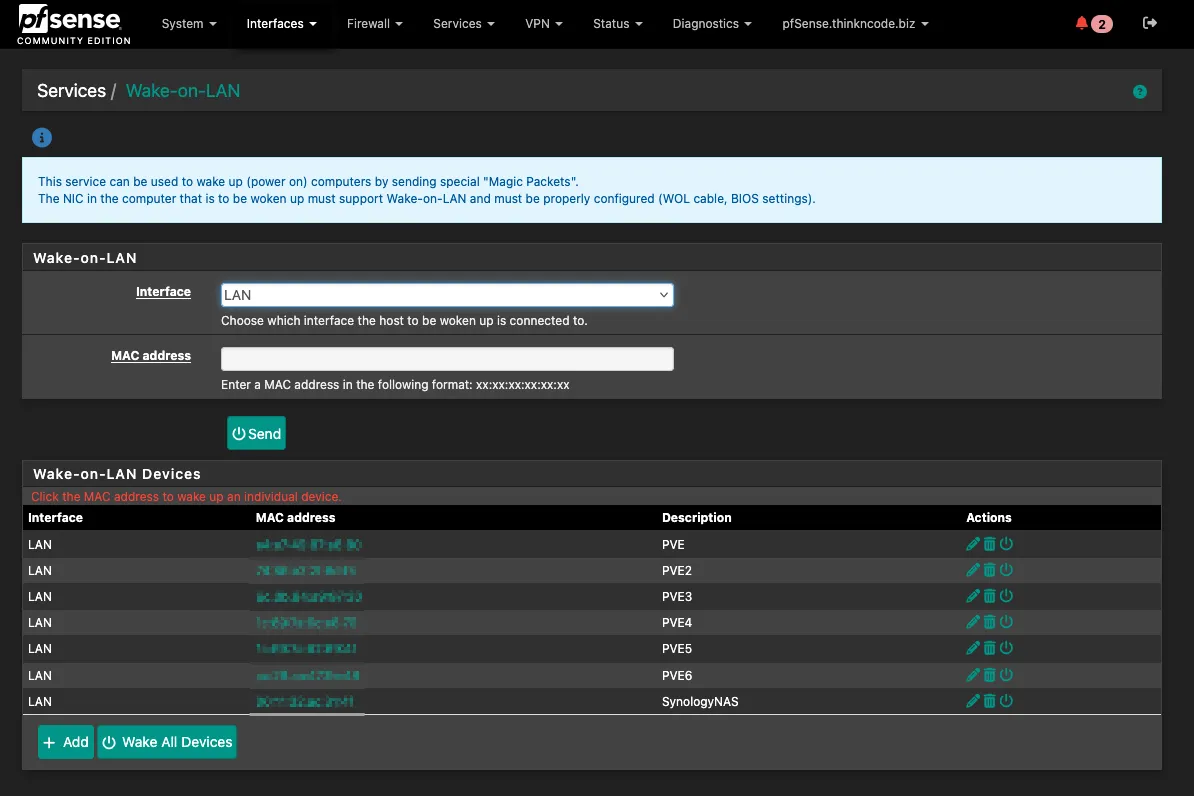Image resolution: width=1194 pixels, height=796 pixels.
Task: Wake PVE6 with its power icon
Action: tap(1006, 675)
